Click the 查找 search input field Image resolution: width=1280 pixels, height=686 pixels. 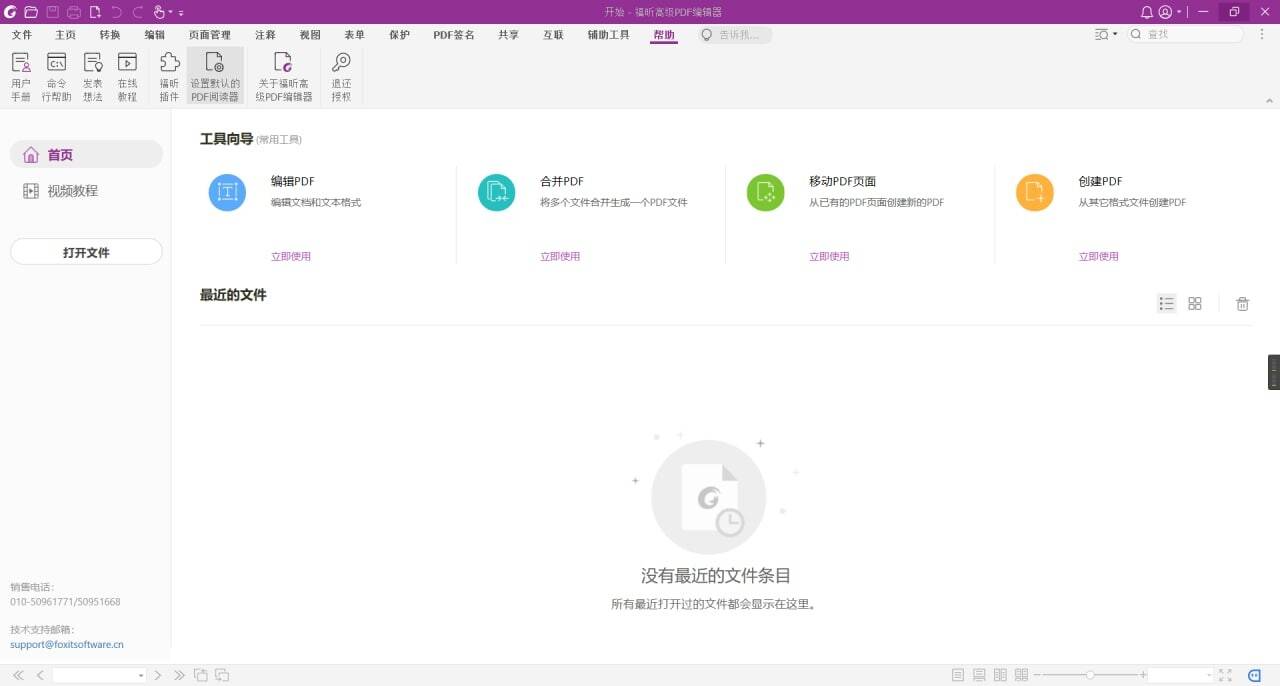1186,34
